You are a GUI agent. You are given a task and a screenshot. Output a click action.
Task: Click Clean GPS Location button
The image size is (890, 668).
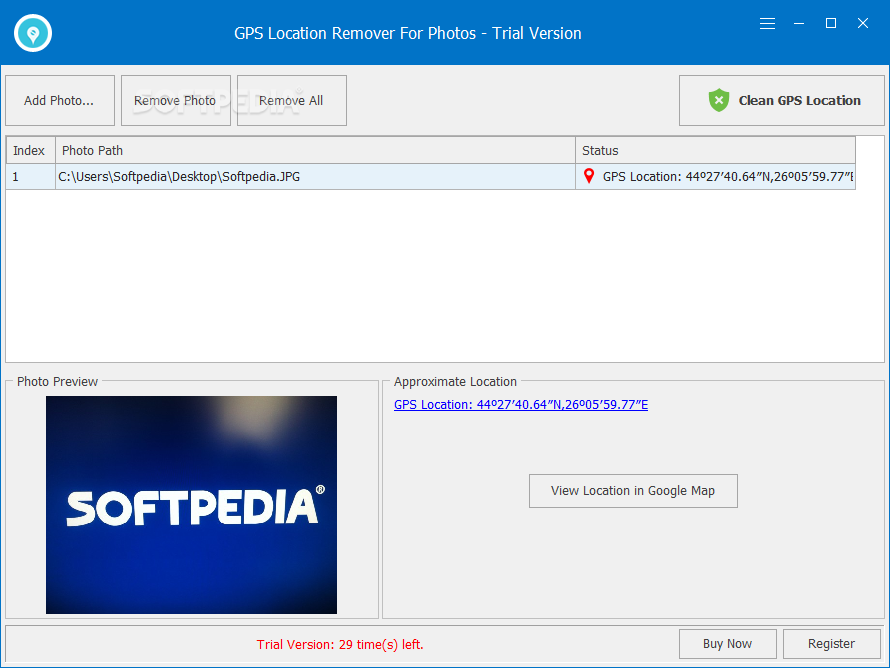click(x=782, y=100)
